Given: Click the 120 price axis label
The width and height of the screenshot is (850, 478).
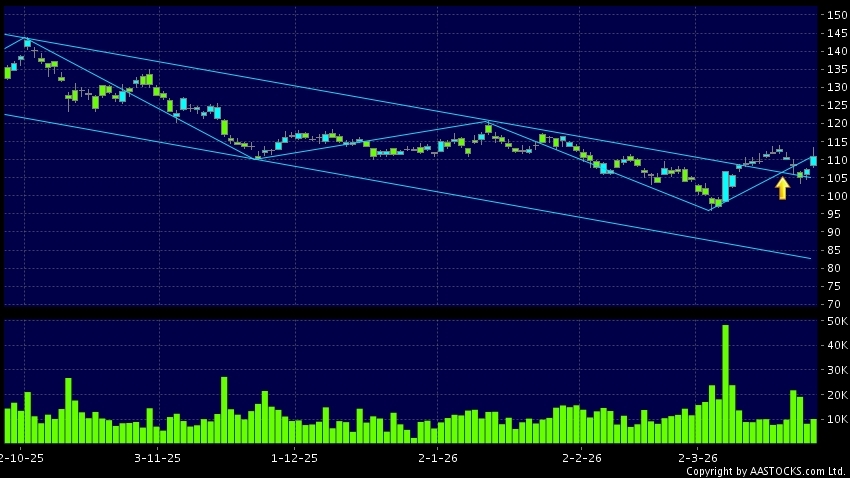Looking at the screenshot, I should coord(836,124).
